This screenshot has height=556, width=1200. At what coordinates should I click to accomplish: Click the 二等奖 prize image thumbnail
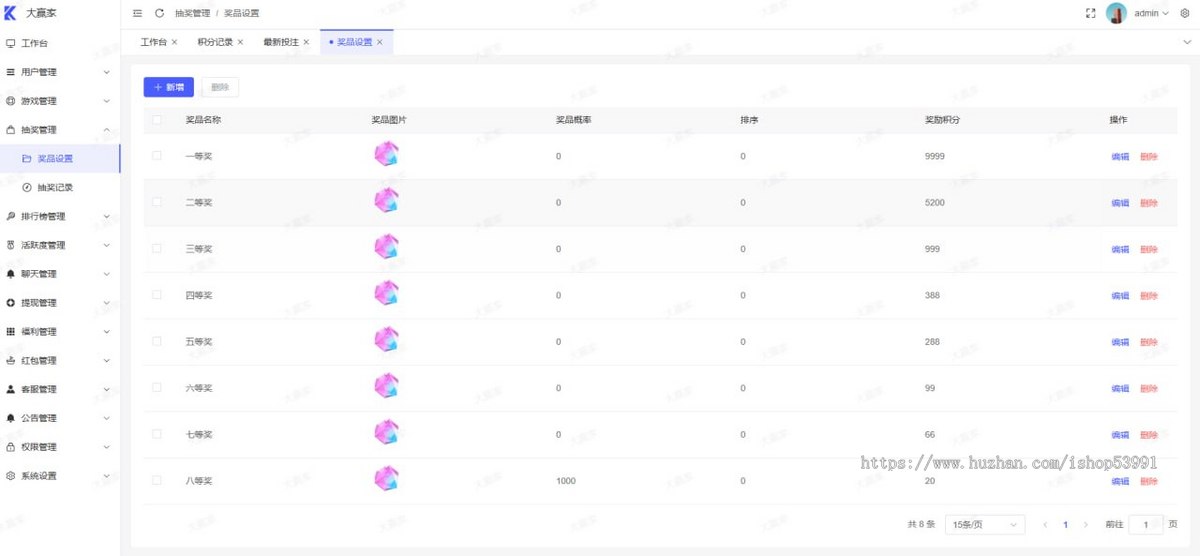pos(386,201)
